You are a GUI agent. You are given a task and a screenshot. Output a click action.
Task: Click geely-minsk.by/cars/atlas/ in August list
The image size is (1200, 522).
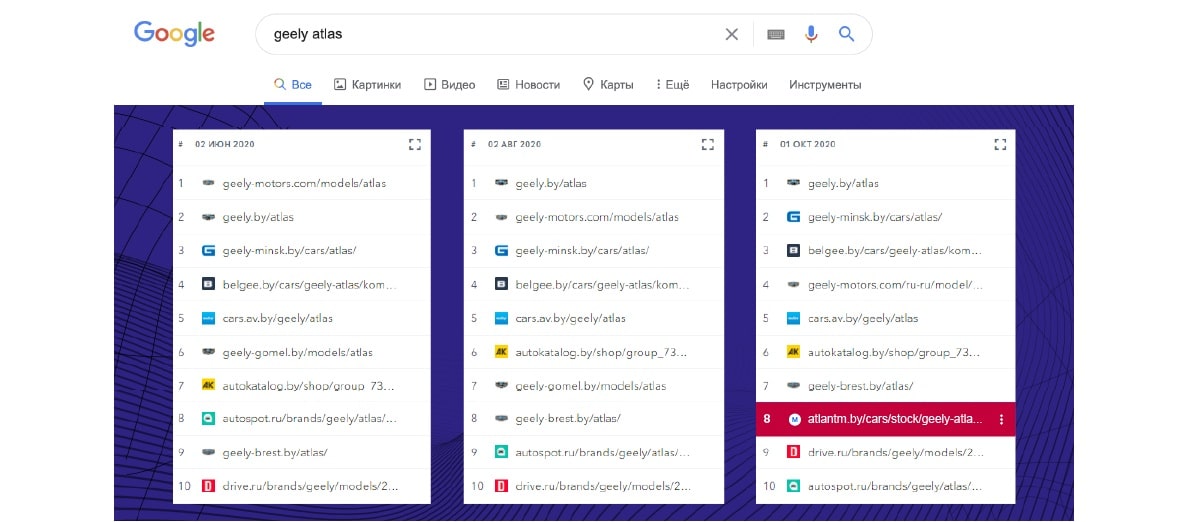point(582,251)
